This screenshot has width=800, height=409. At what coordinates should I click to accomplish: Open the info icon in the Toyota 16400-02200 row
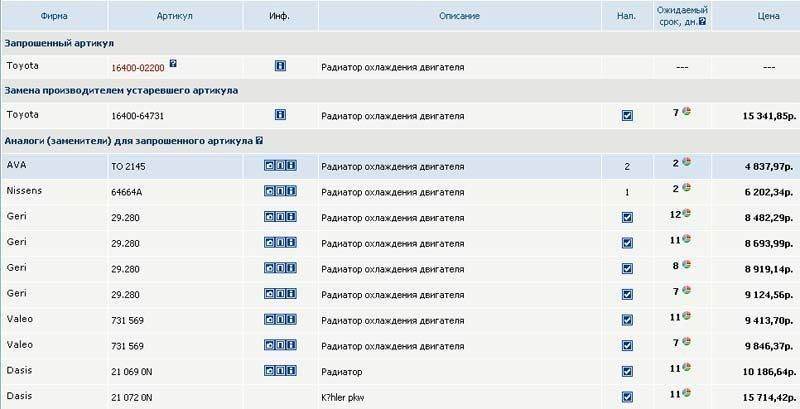click(x=280, y=66)
